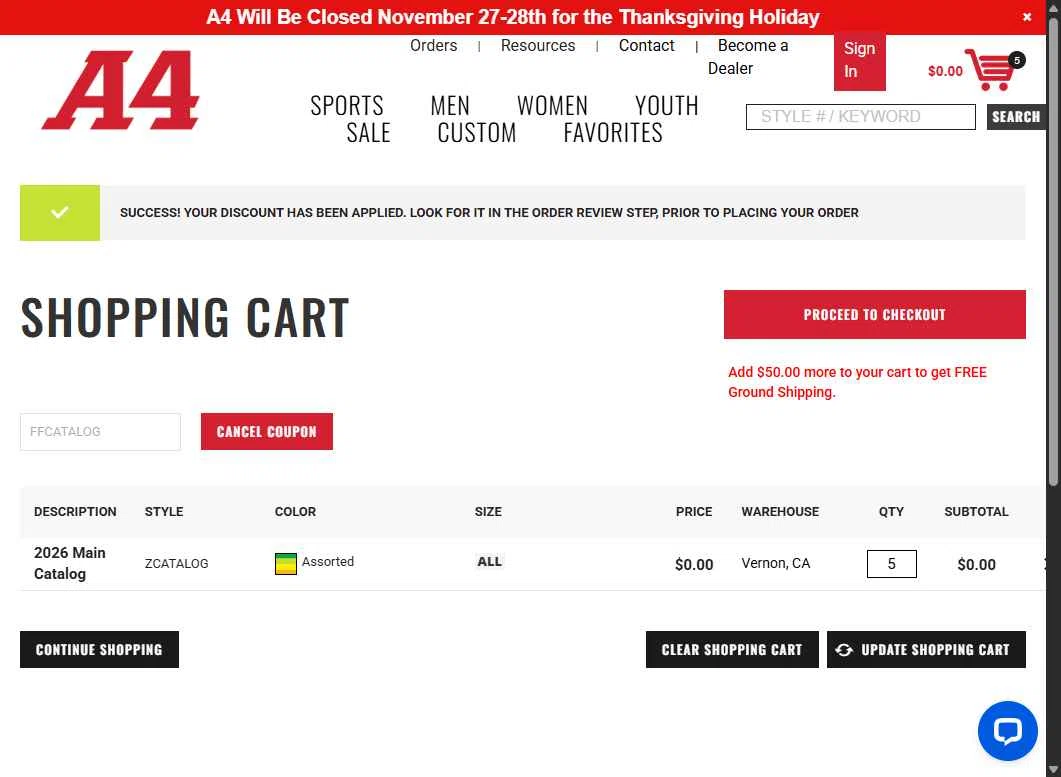Click the Assorted color swatch

pyautogui.click(x=286, y=564)
